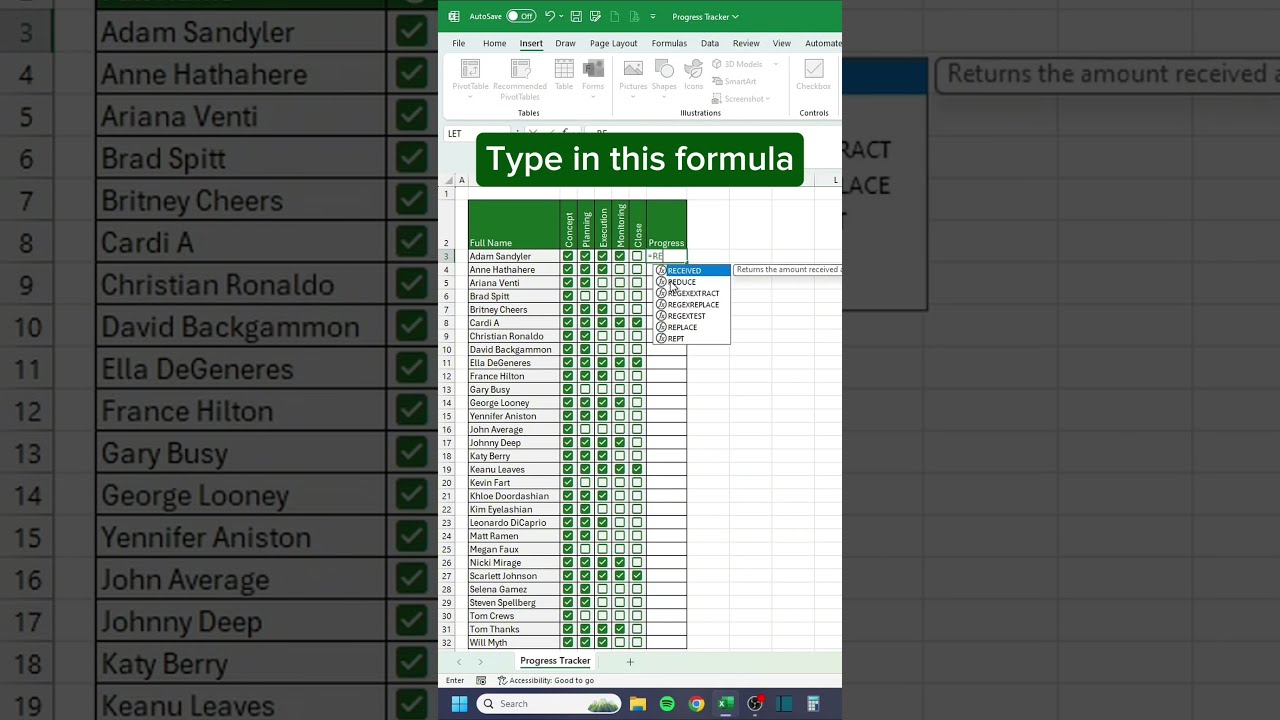
Task: Click the New blank file icon
Action: (x=614, y=16)
